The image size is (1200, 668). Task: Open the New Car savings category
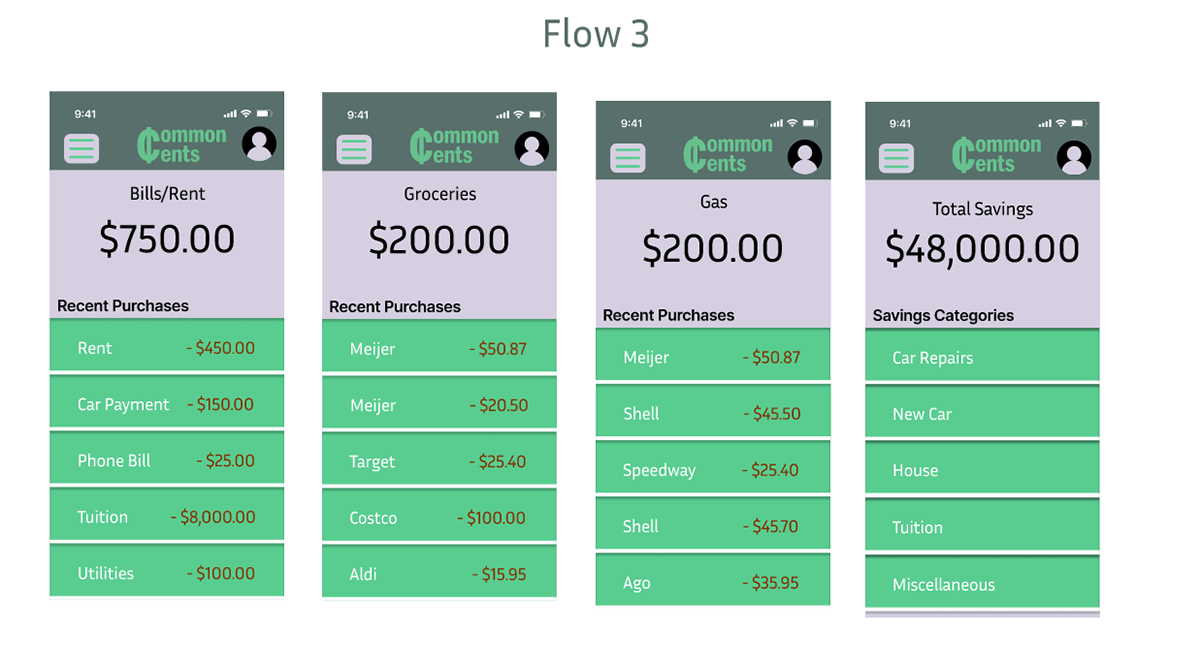[x=982, y=412]
